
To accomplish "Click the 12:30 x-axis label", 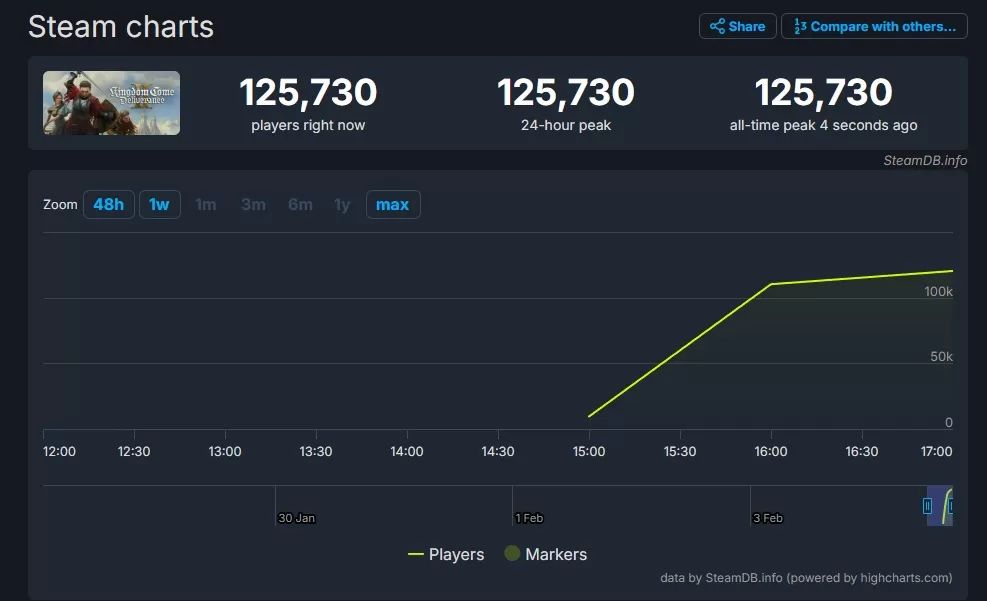I will pos(133,451).
